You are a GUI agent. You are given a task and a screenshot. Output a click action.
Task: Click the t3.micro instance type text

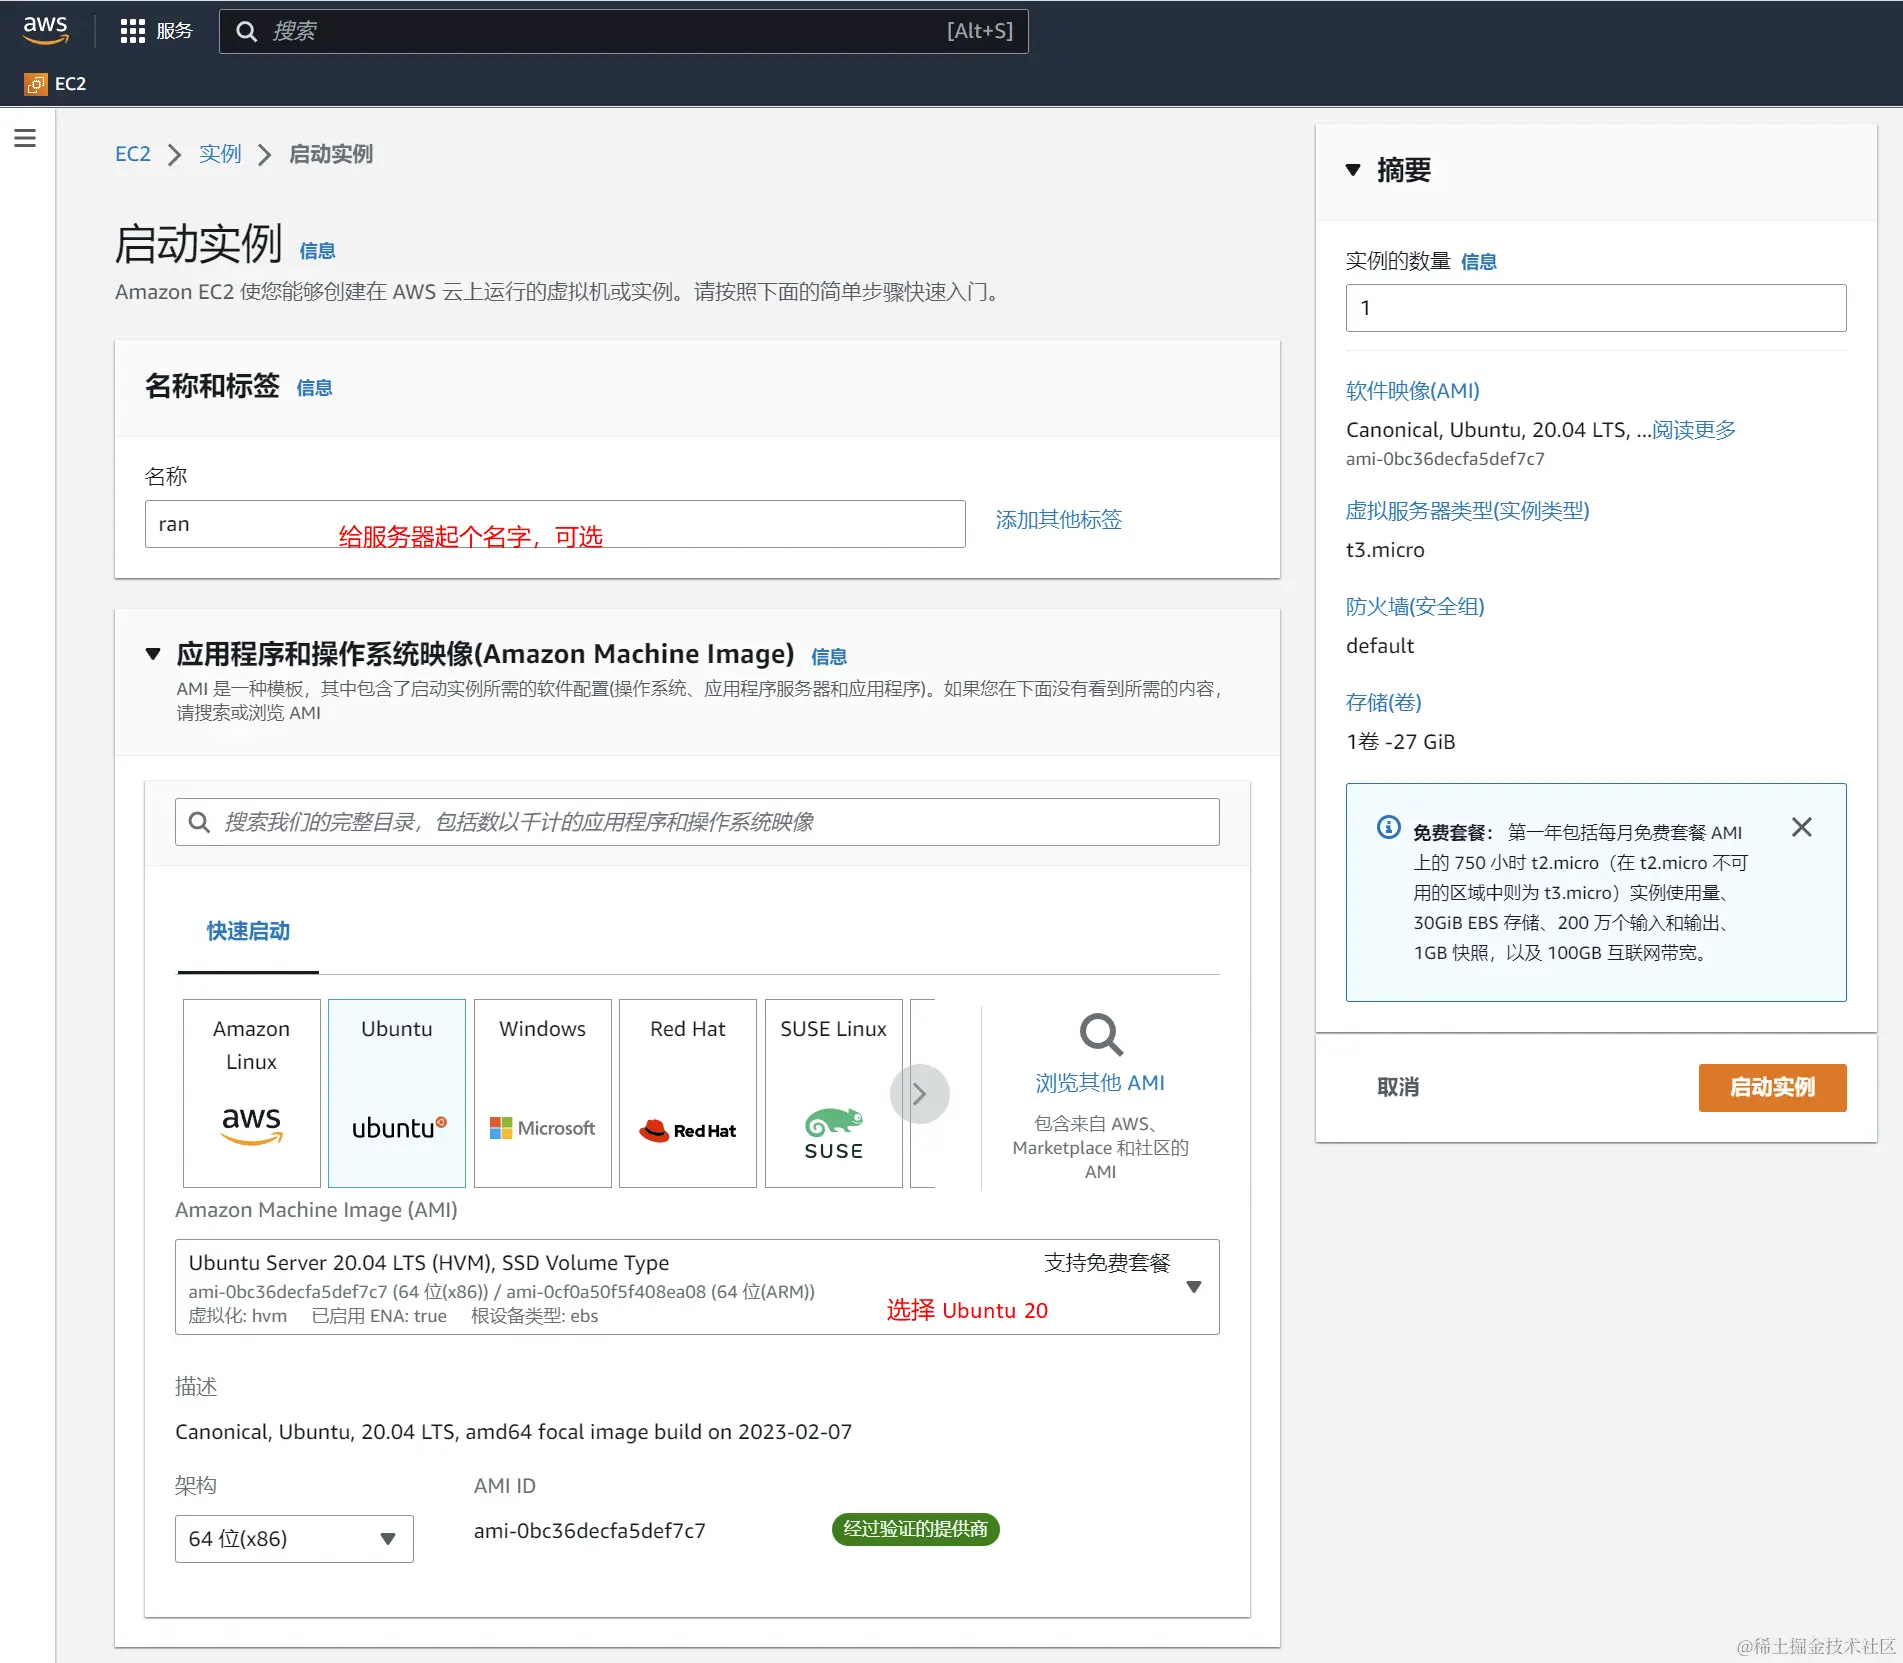(x=1385, y=550)
